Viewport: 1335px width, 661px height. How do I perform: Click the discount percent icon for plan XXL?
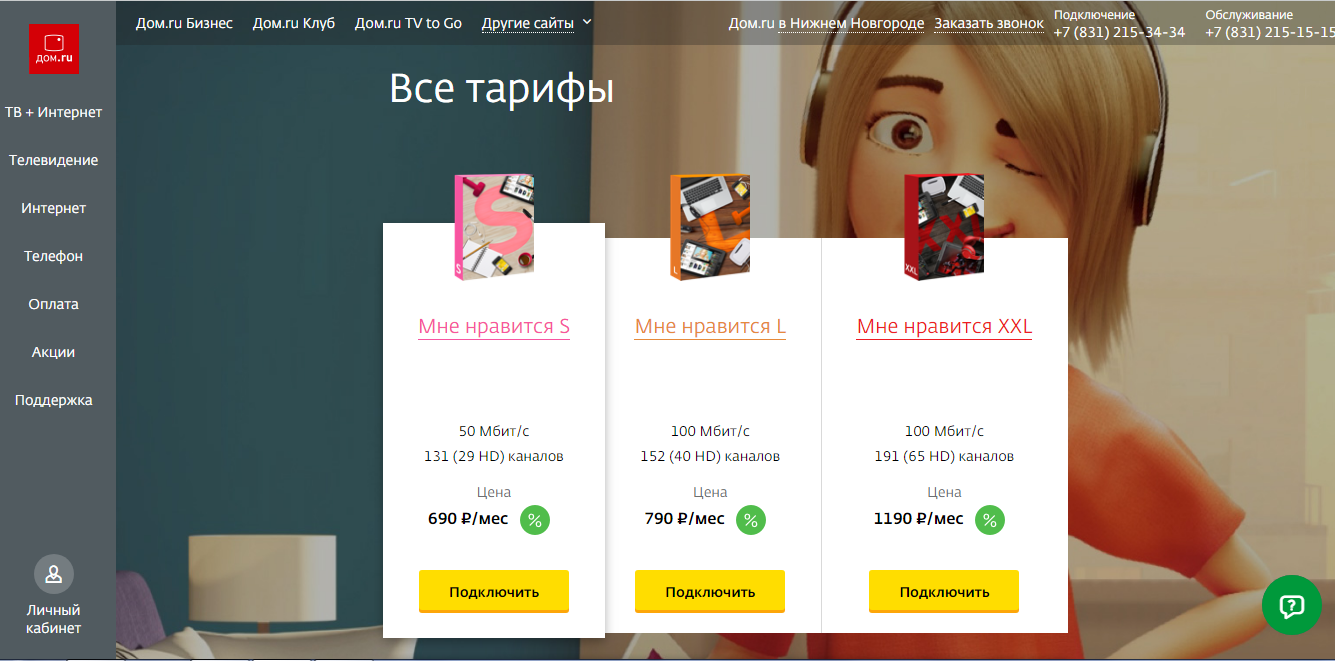tap(990, 520)
